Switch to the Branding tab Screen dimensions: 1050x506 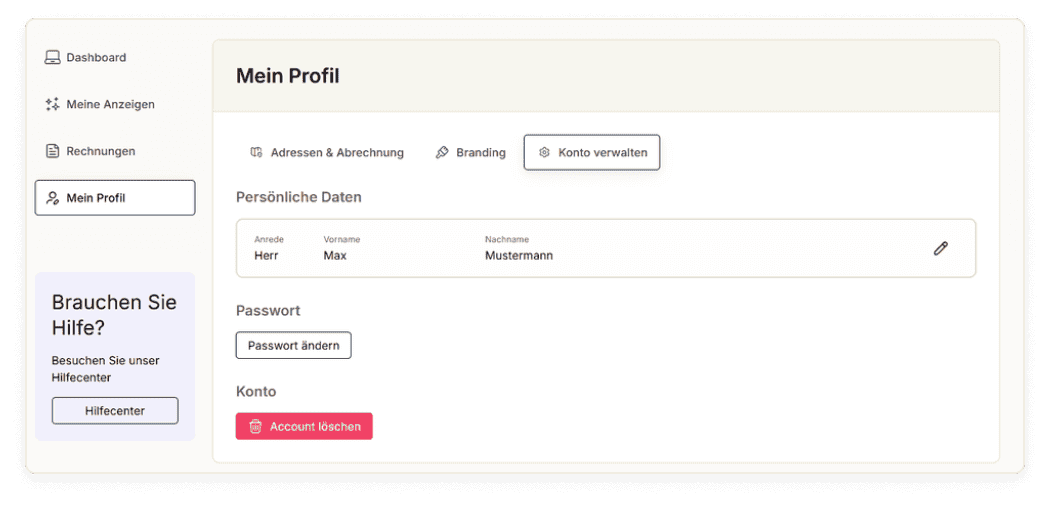click(471, 153)
